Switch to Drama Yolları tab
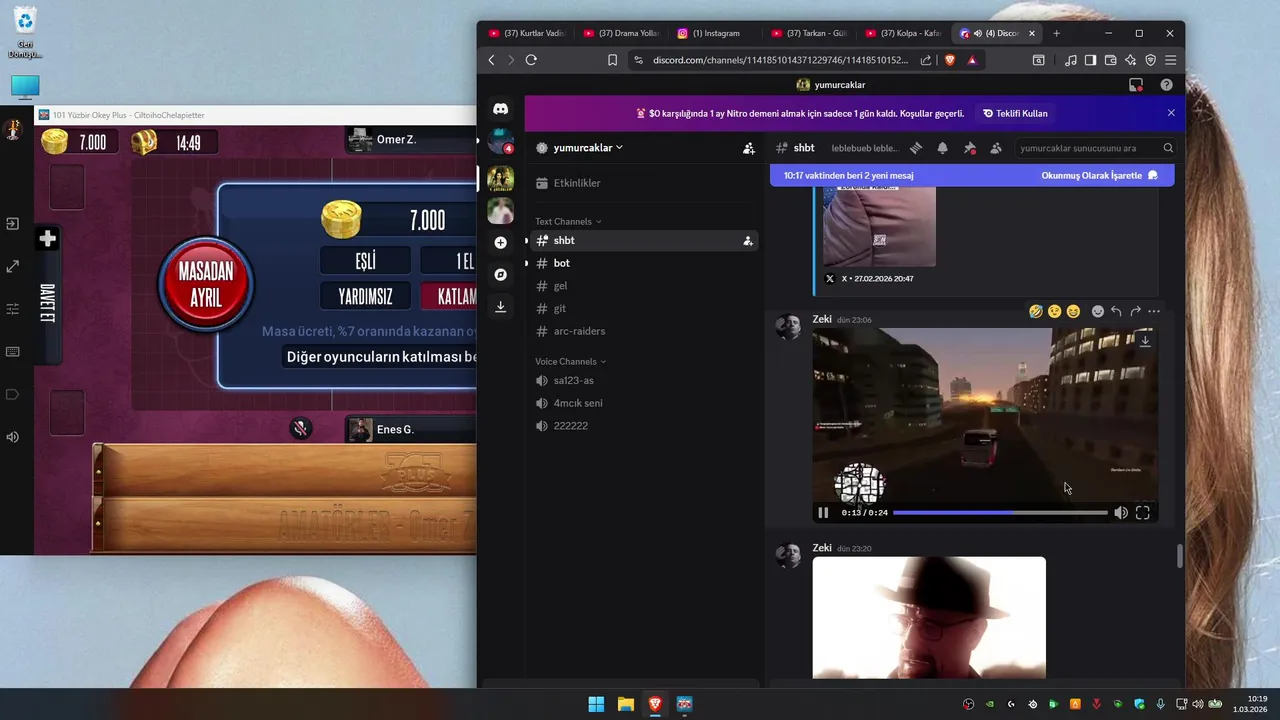This screenshot has height=720, width=1280. tap(621, 33)
